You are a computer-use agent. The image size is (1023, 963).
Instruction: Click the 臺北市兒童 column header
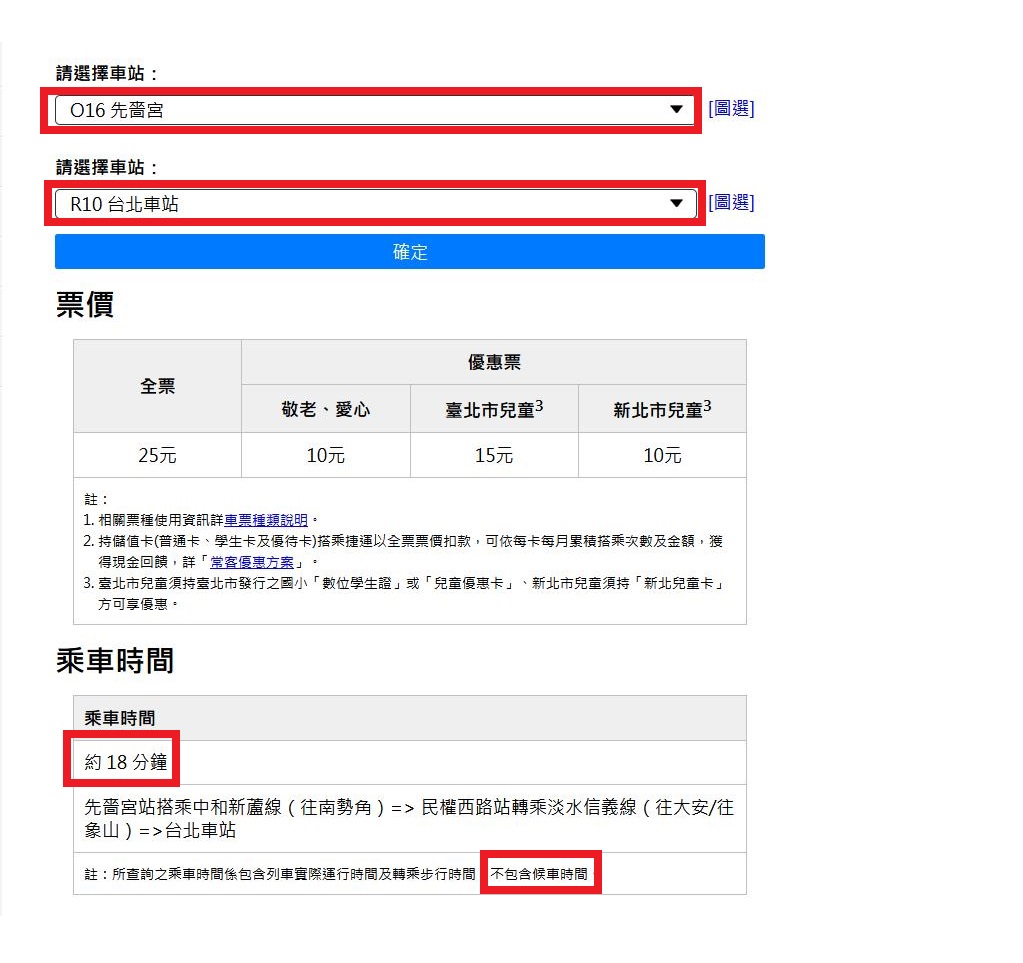coord(494,409)
